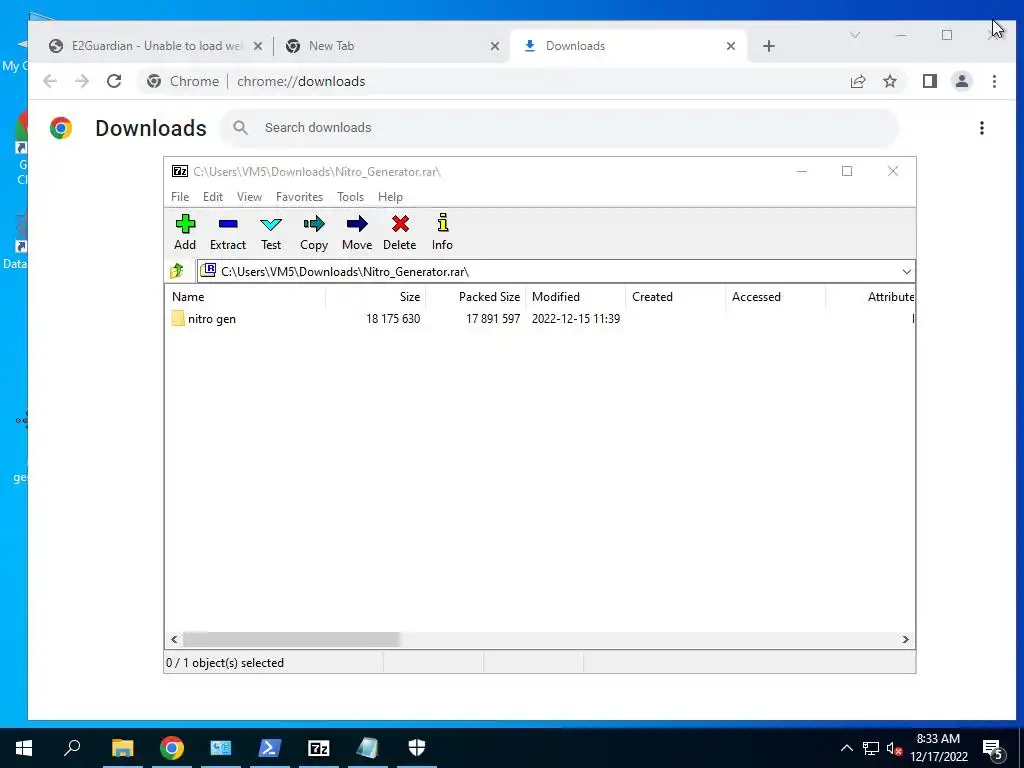Click the Search downloads field

(560, 128)
